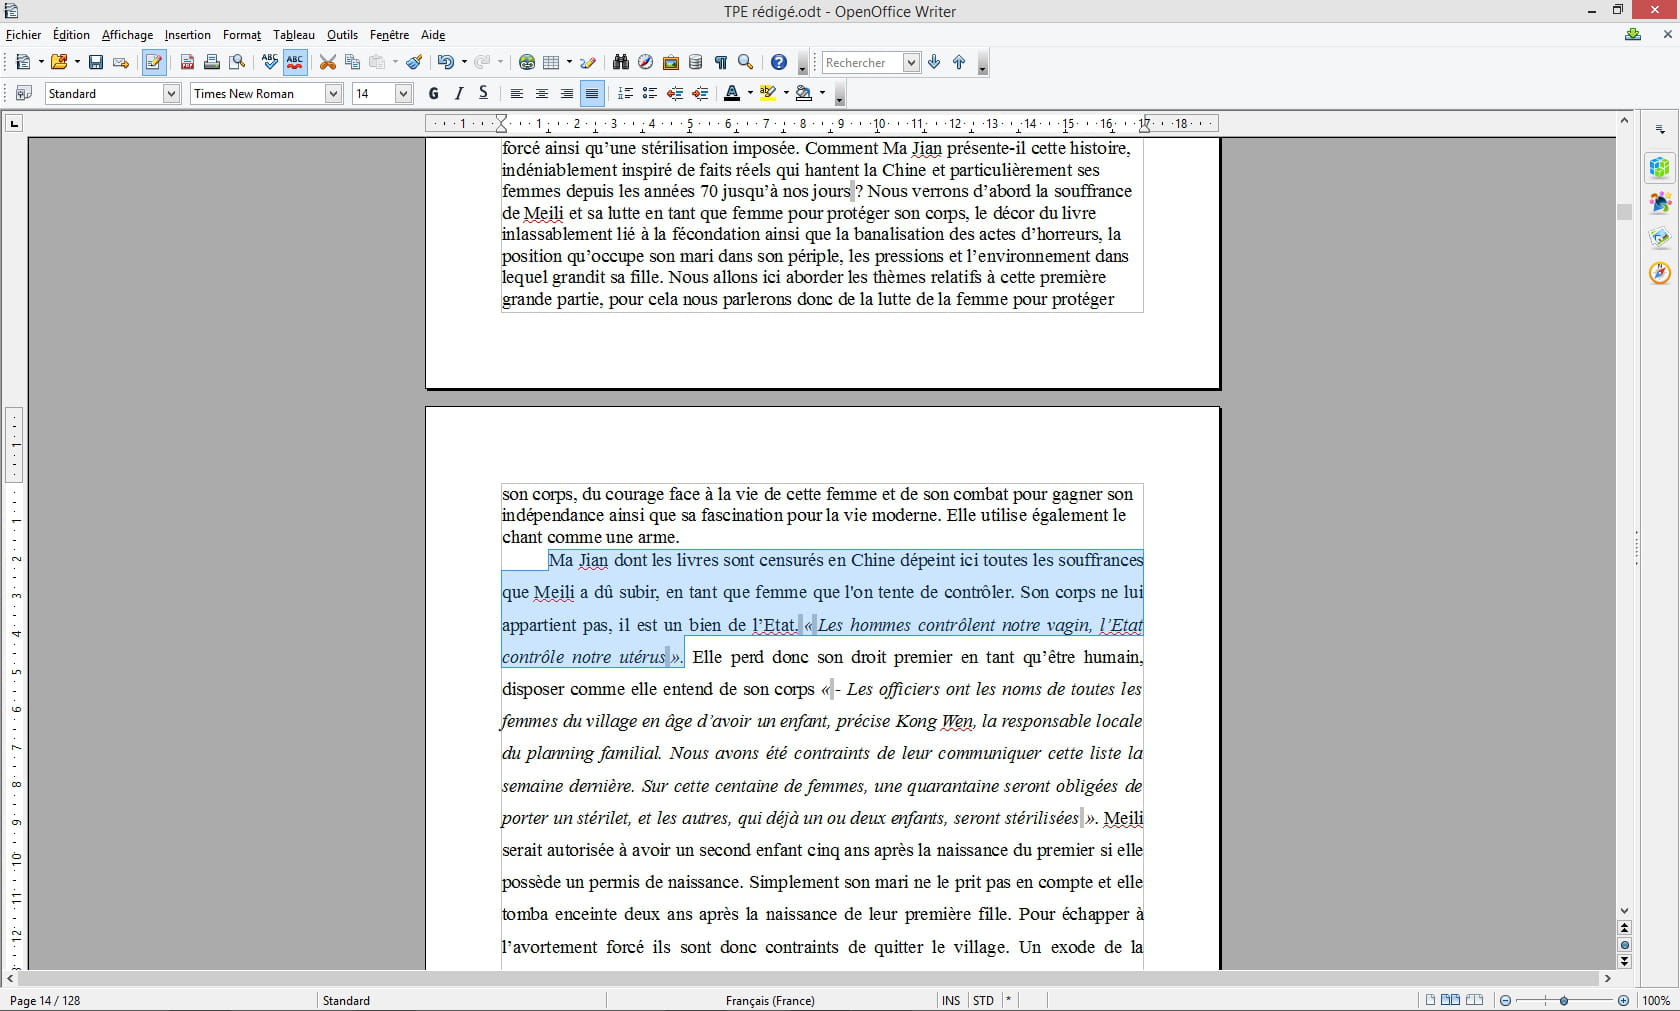This screenshot has width=1680, height=1011.
Task: Align text left
Action: click(x=517, y=94)
